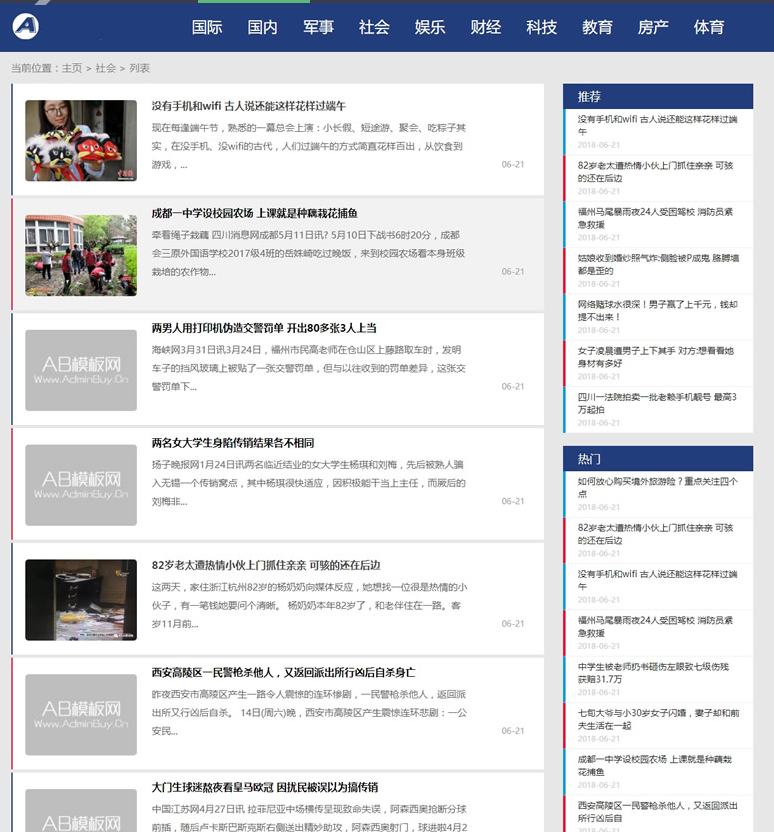Open the 成都一中学设校园农场 article title in main list
Screen dimensions: 774x832
[x=254, y=213]
